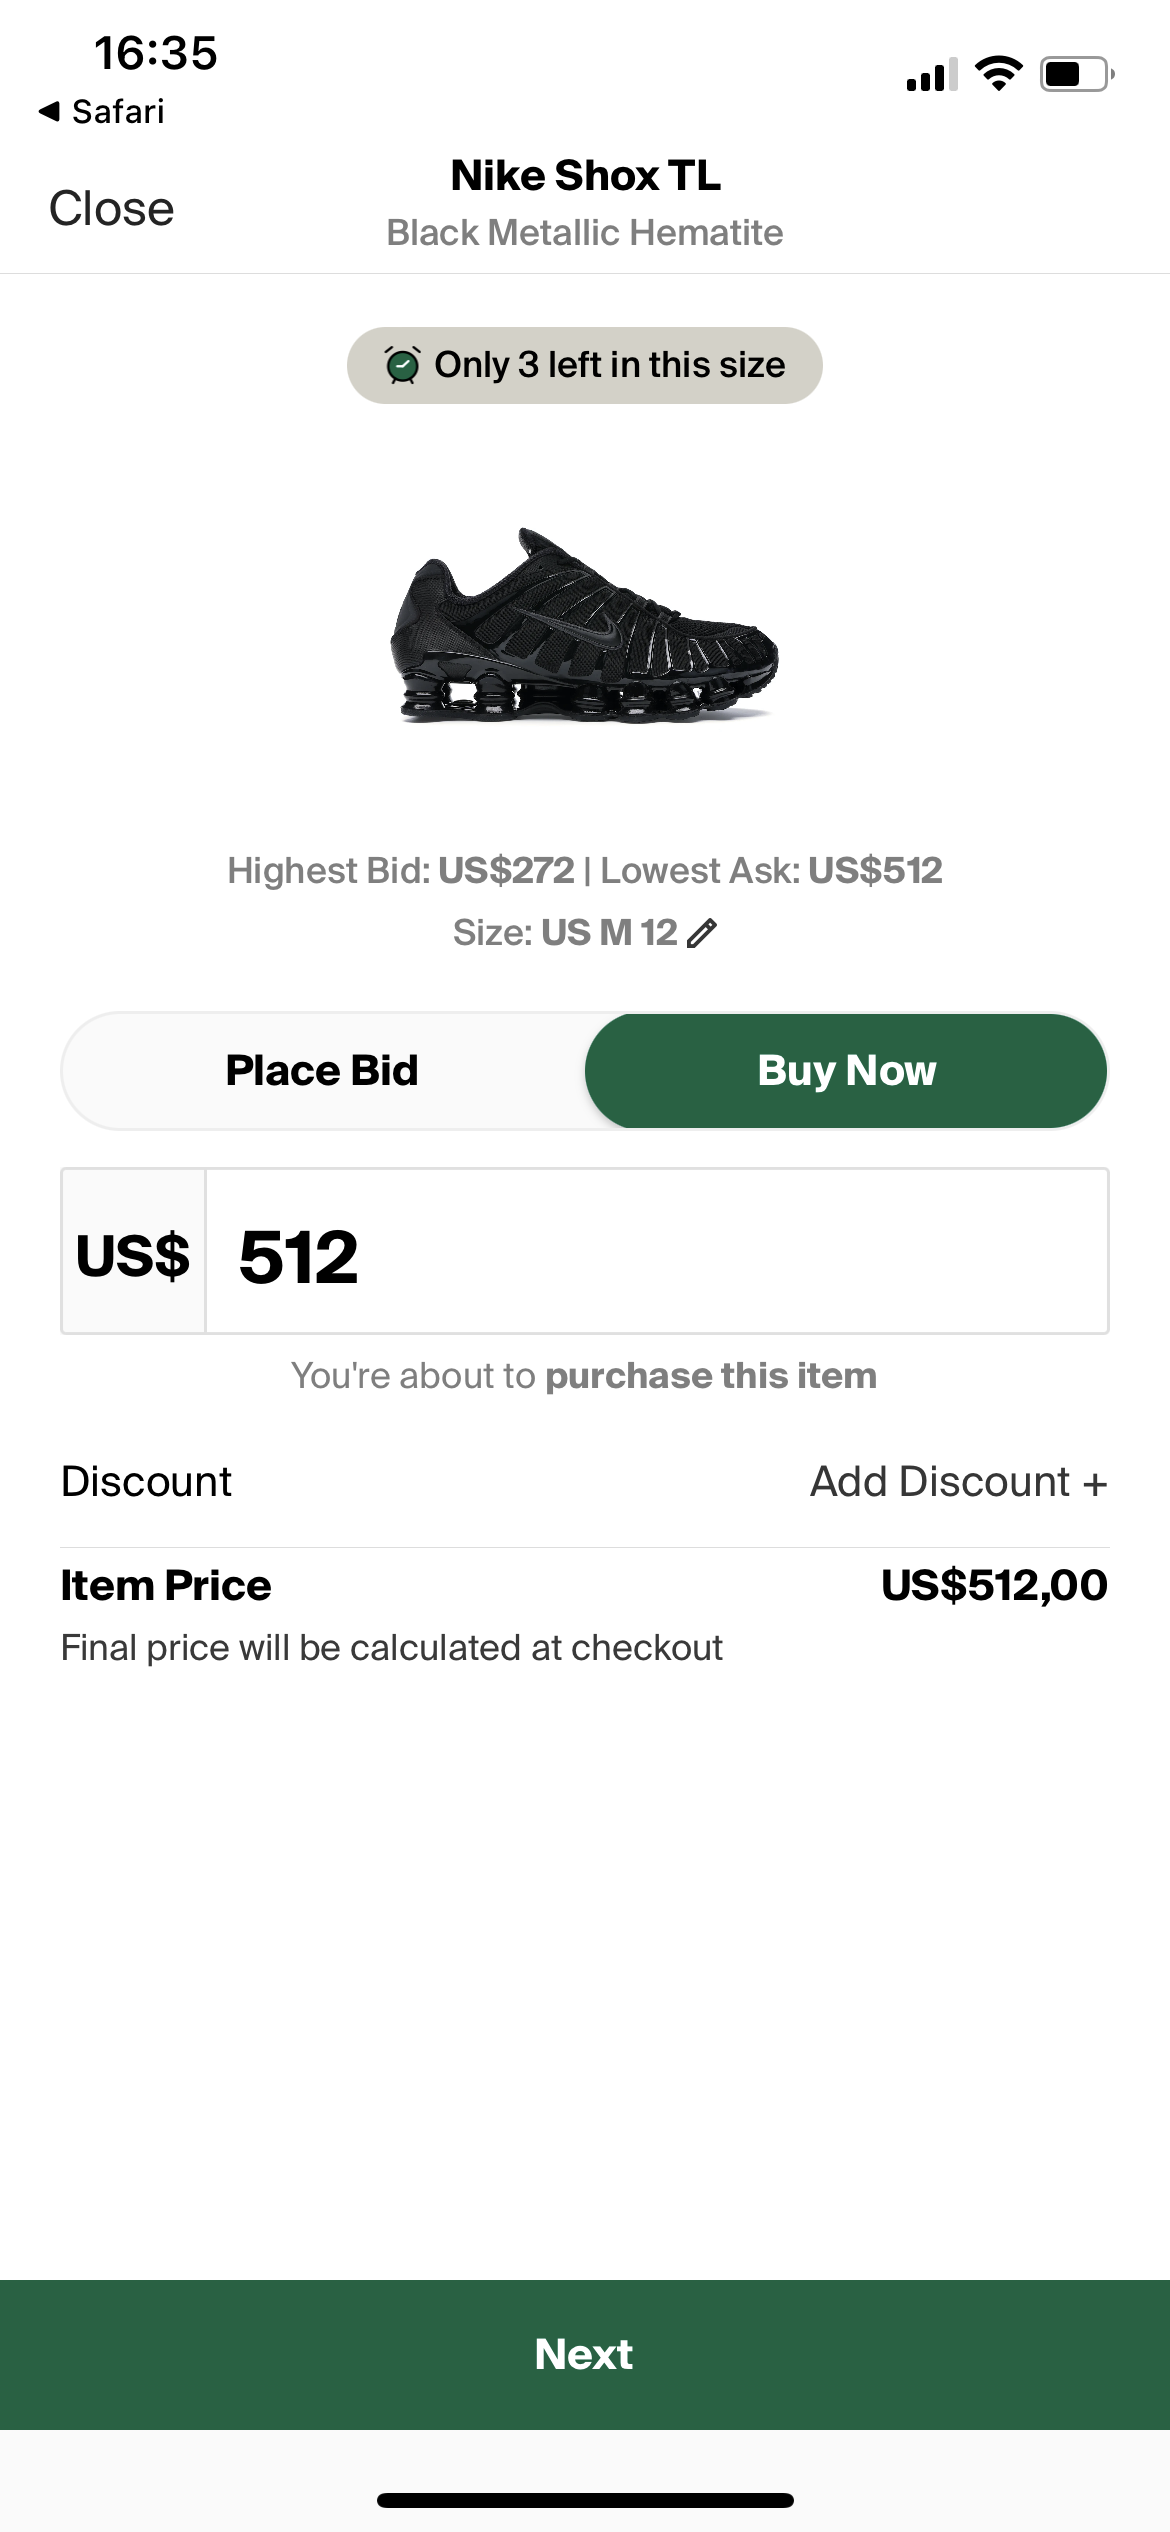Viewport: 1170px width, 2532px height.
Task: Tap the Nike Shox TL shoe image
Action: 584,627
